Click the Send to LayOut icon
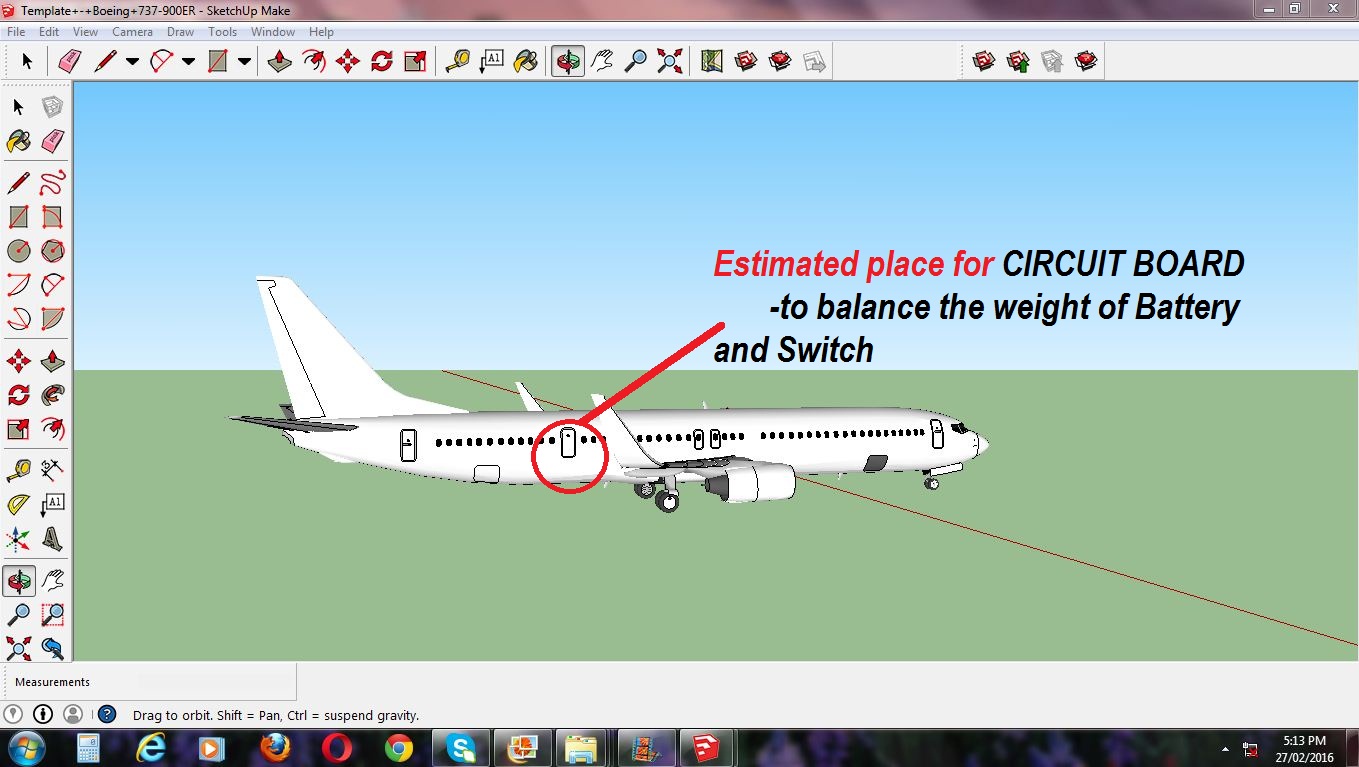Image resolution: width=1359 pixels, height=767 pixels. [x=814, y=62]
